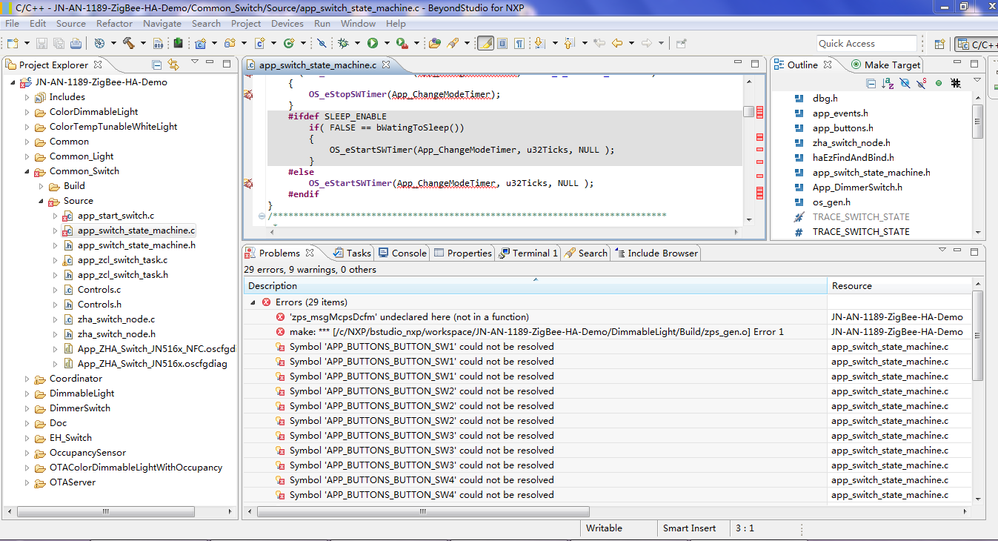Click the green chip device icon
The image size is (998, 541).
click(178, 43)
